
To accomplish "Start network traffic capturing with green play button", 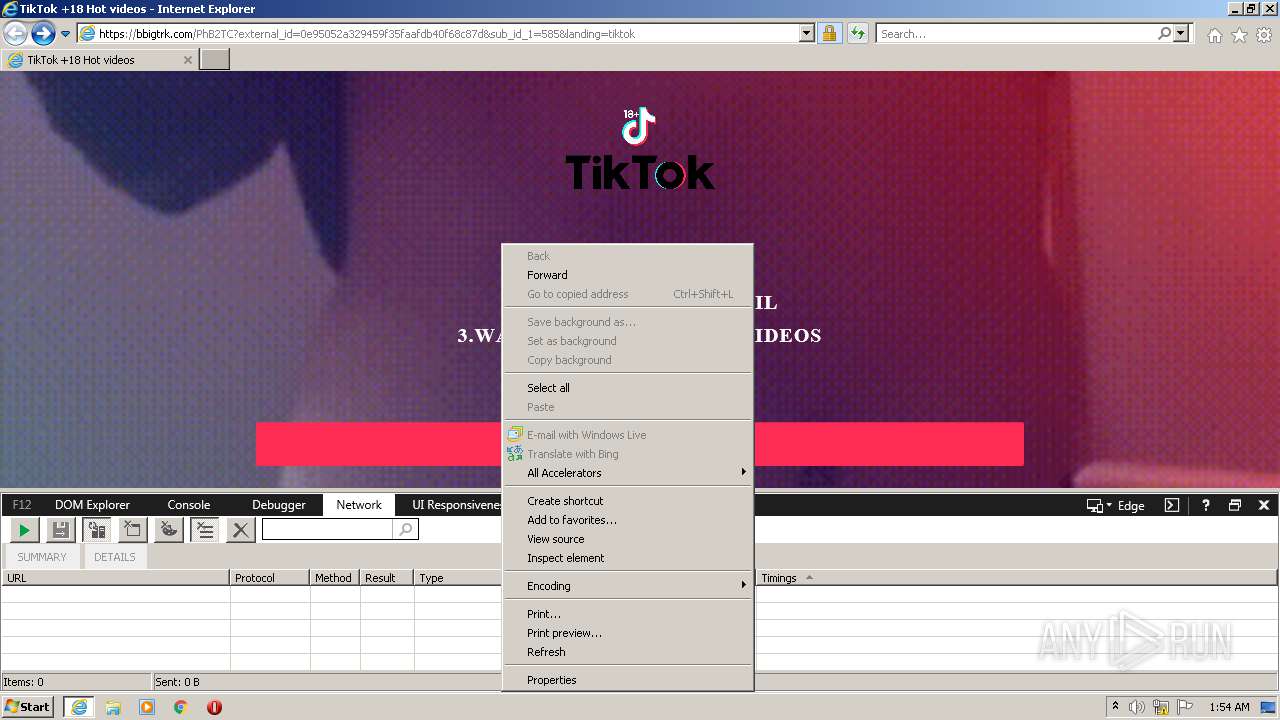I will tap(24, 530).
